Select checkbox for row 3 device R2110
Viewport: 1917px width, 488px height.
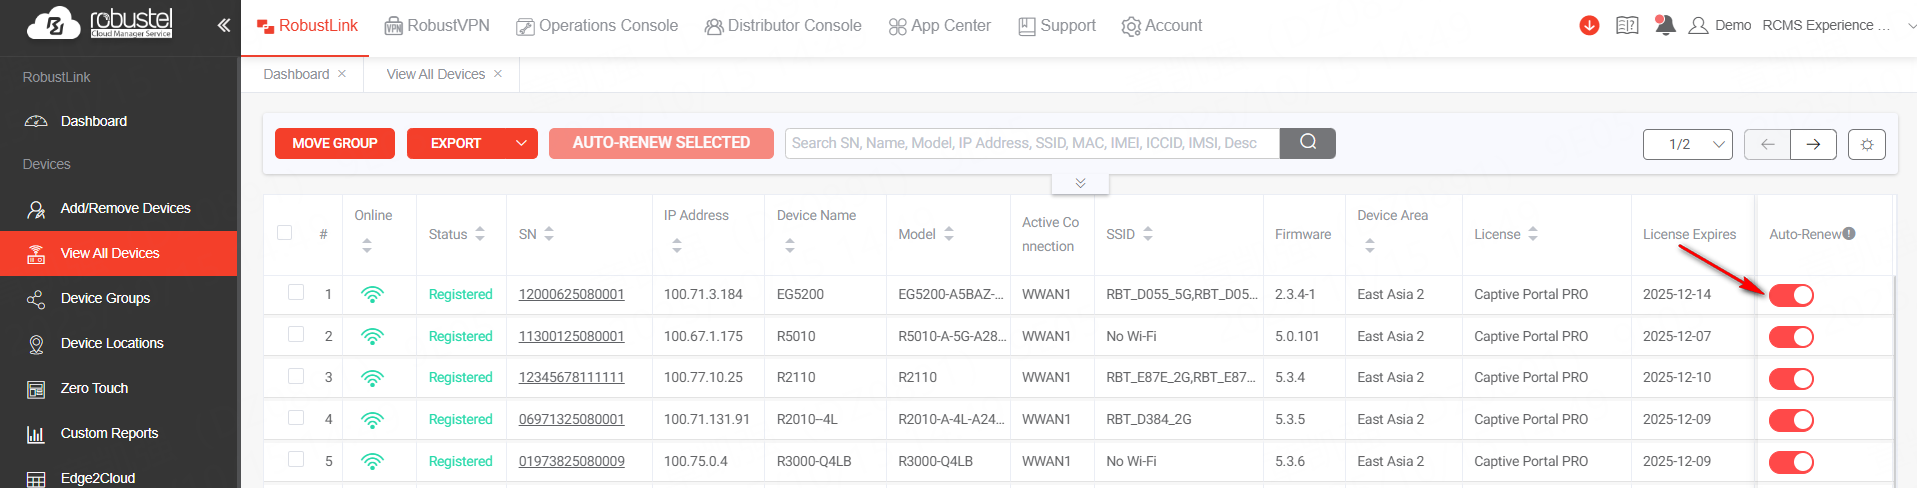(296, 376)
